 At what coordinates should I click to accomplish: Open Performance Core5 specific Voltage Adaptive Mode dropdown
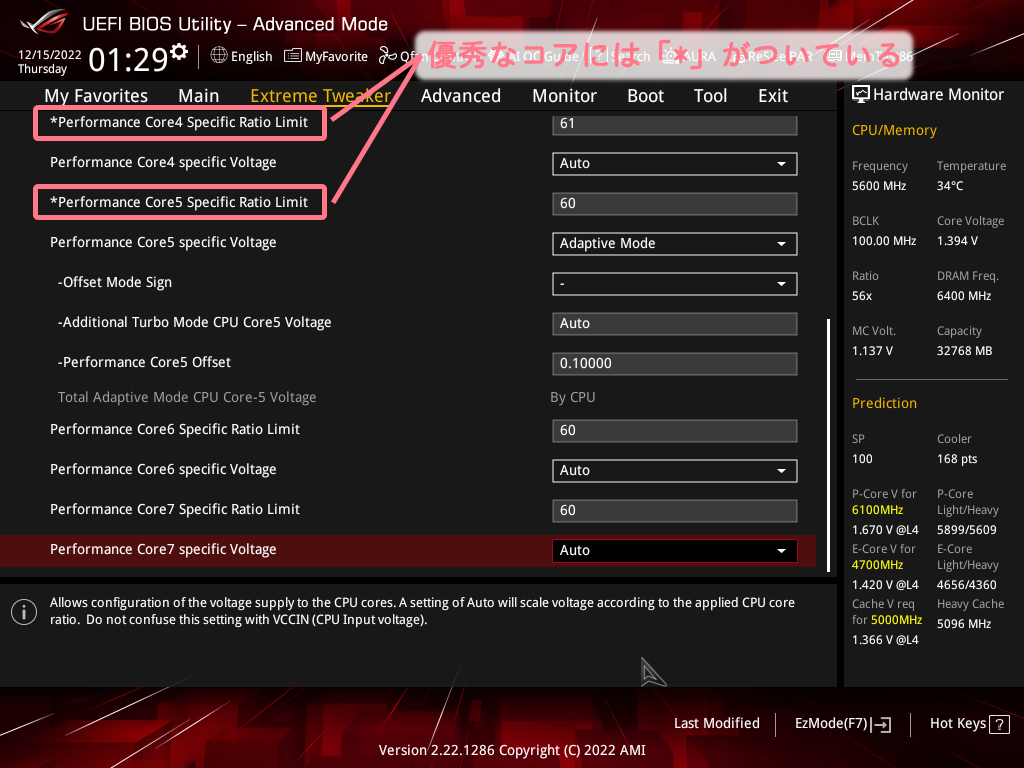tap(675, 244)
